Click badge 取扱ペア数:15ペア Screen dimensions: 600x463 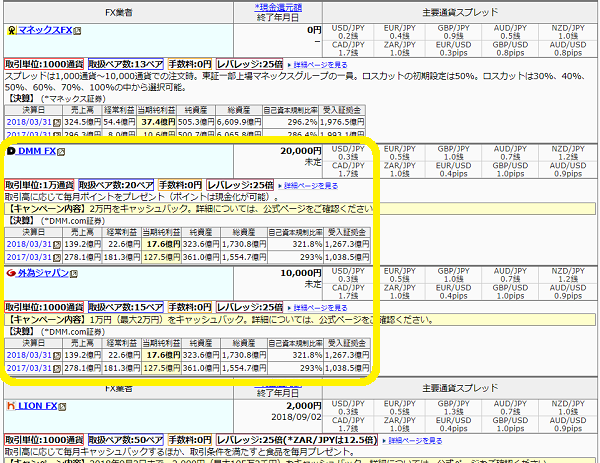[126, 307]
